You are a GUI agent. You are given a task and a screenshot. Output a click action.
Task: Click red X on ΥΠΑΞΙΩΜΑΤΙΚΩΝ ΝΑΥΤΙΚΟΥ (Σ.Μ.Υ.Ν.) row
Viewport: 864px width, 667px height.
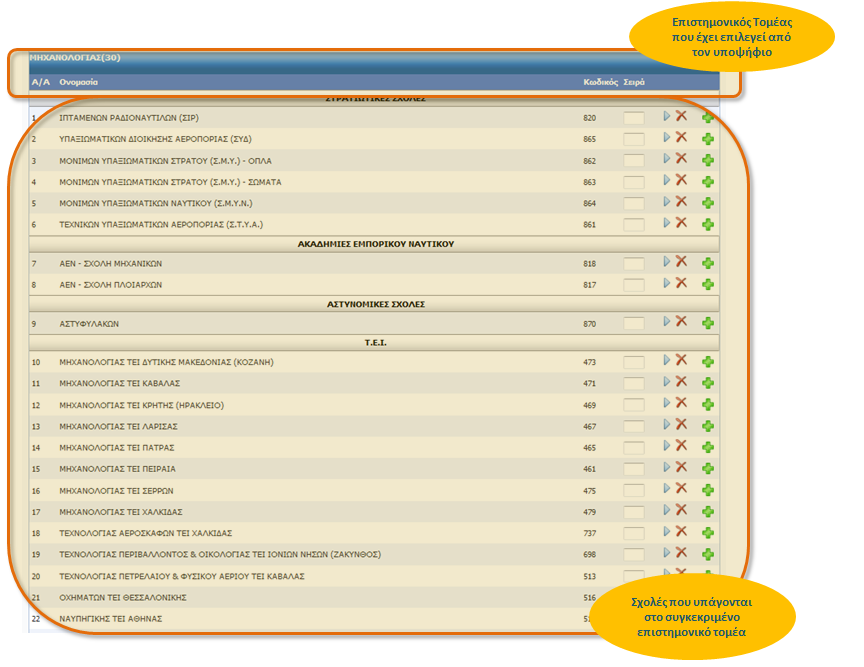point(682,201)
